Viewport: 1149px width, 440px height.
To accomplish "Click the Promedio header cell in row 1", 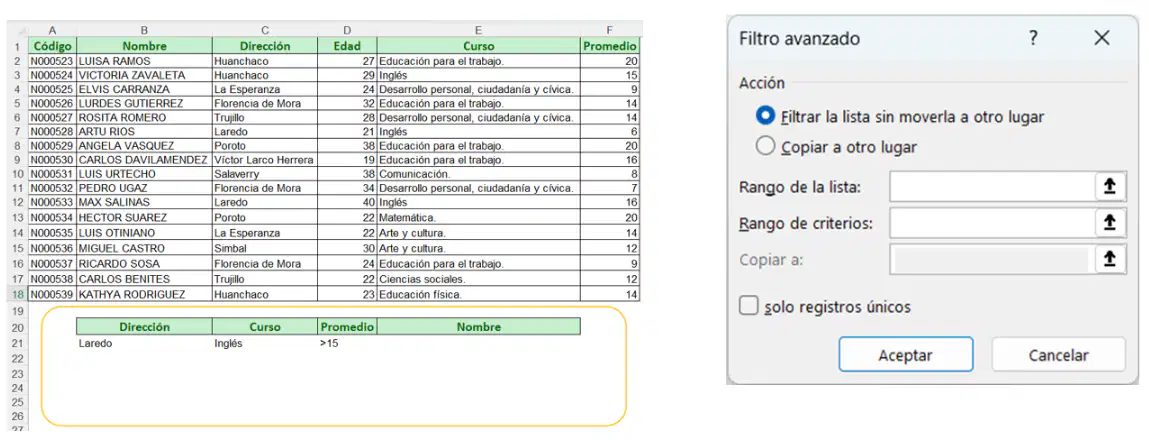I will click(x=610, y=45).
